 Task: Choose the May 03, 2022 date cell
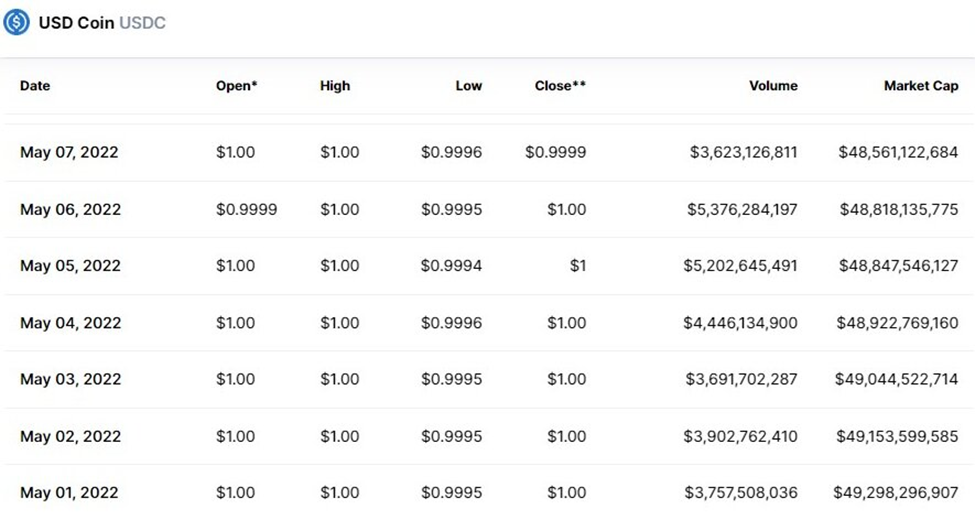70,379
